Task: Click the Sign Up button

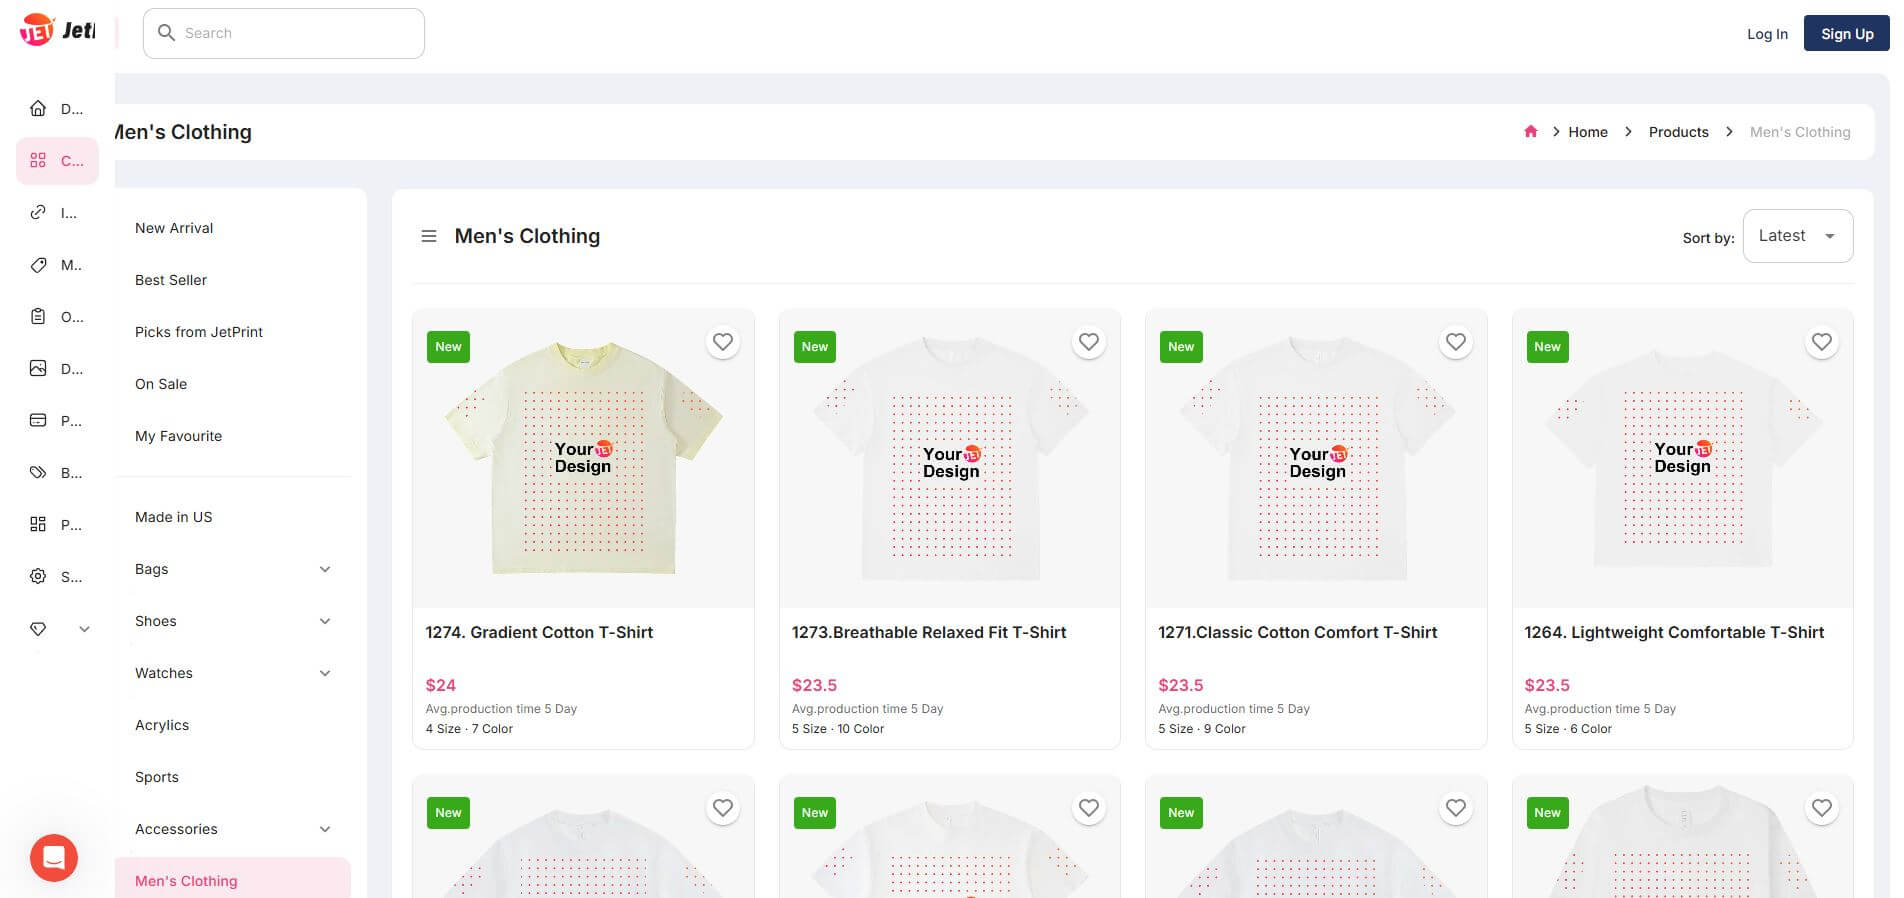Action: (x=1847, y=33)
